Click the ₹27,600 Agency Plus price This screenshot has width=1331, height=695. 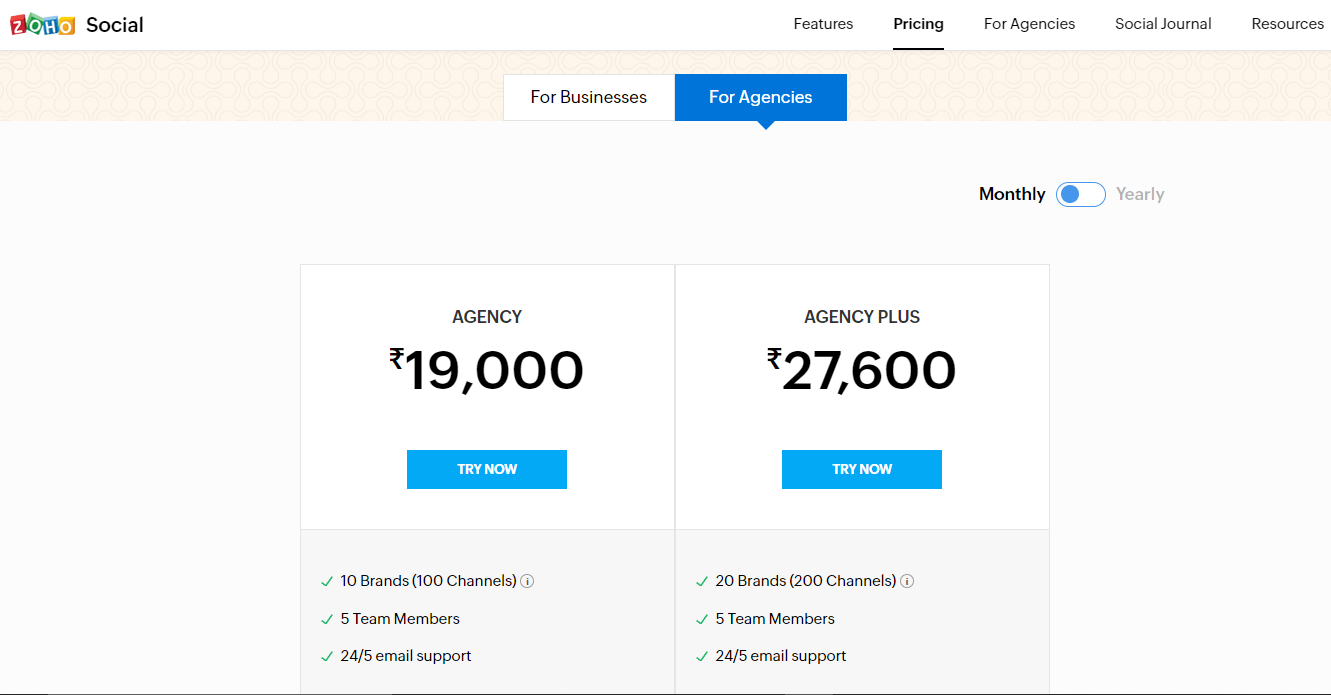(x=862, y=371)
